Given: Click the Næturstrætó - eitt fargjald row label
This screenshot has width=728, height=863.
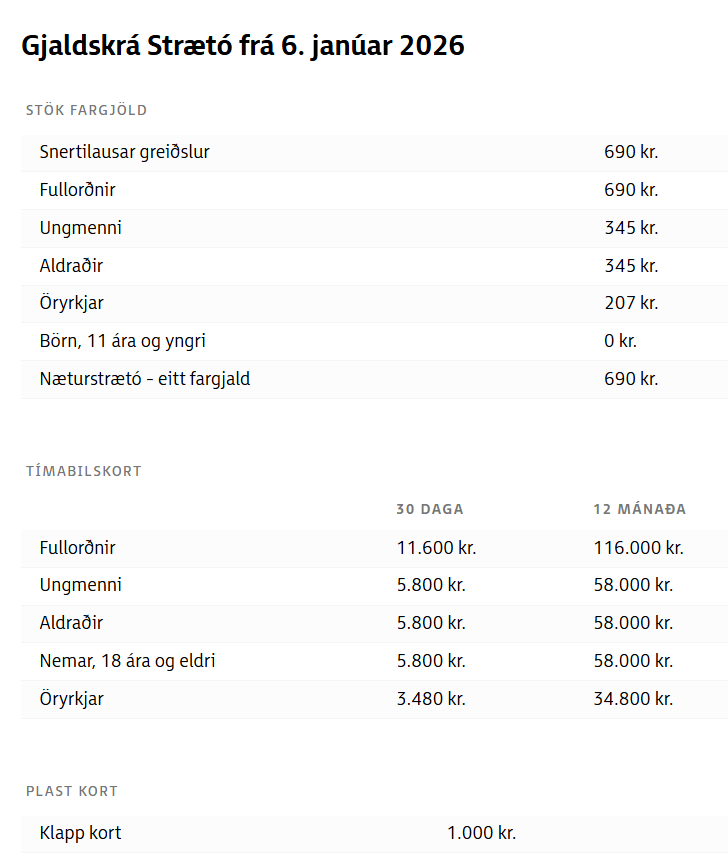Looking at the screenshot, I should tap(145, 379).
